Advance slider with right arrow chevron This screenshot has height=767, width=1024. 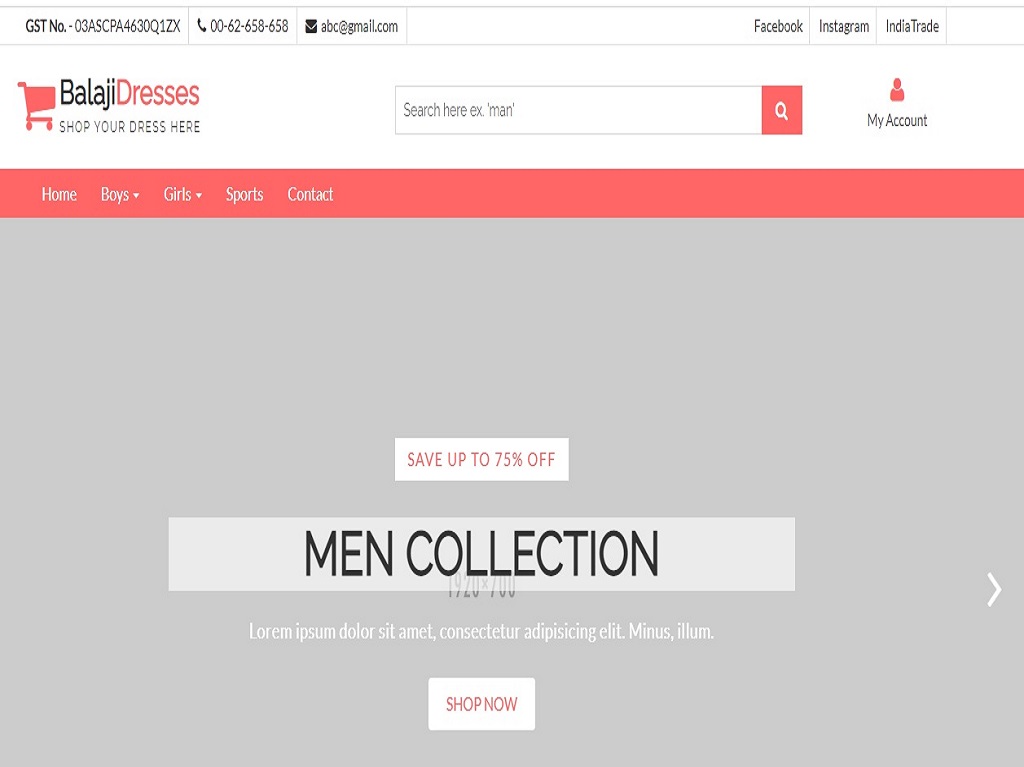click(x=993, y=589)
